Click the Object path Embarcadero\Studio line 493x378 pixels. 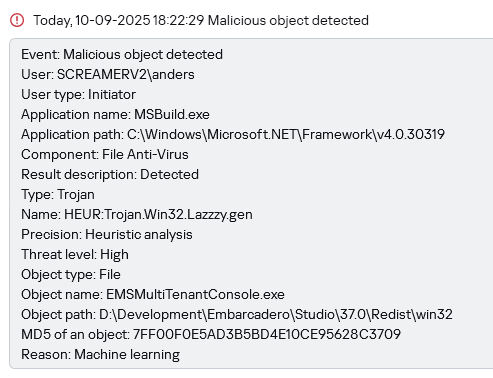click(x=237, y=314)
